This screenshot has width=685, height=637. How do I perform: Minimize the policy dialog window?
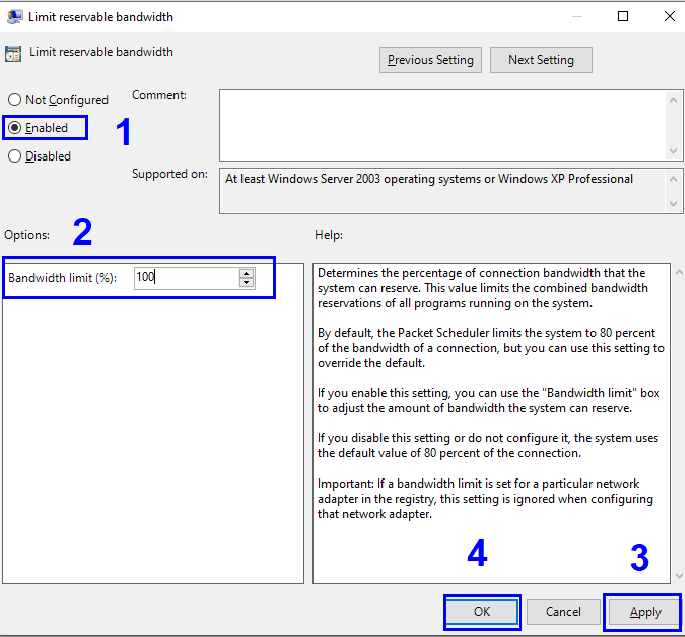[577, 16]
